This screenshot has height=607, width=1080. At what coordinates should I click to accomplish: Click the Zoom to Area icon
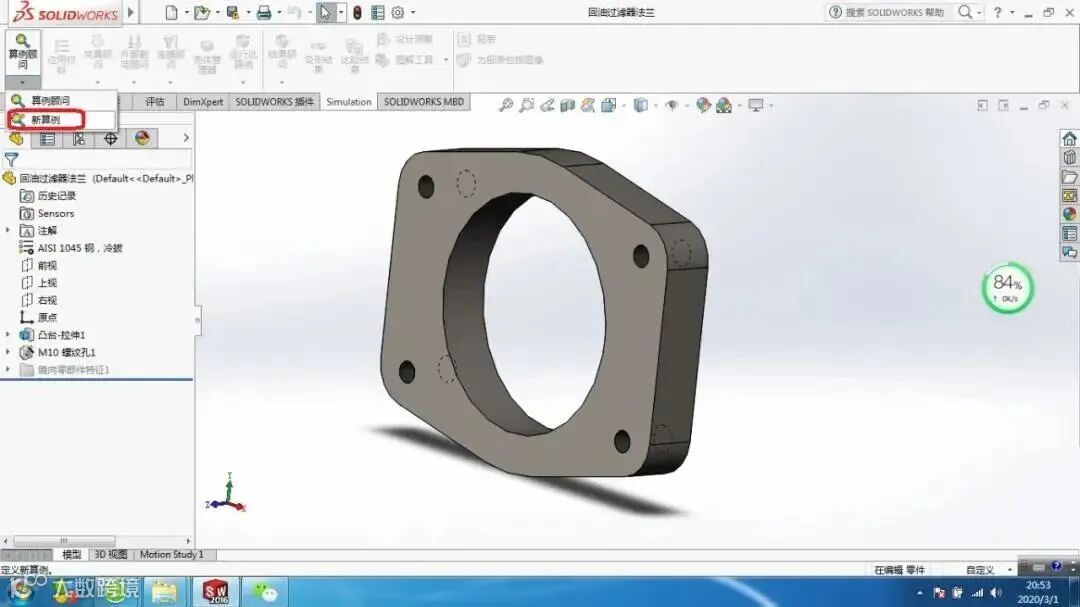click(527, 105)
